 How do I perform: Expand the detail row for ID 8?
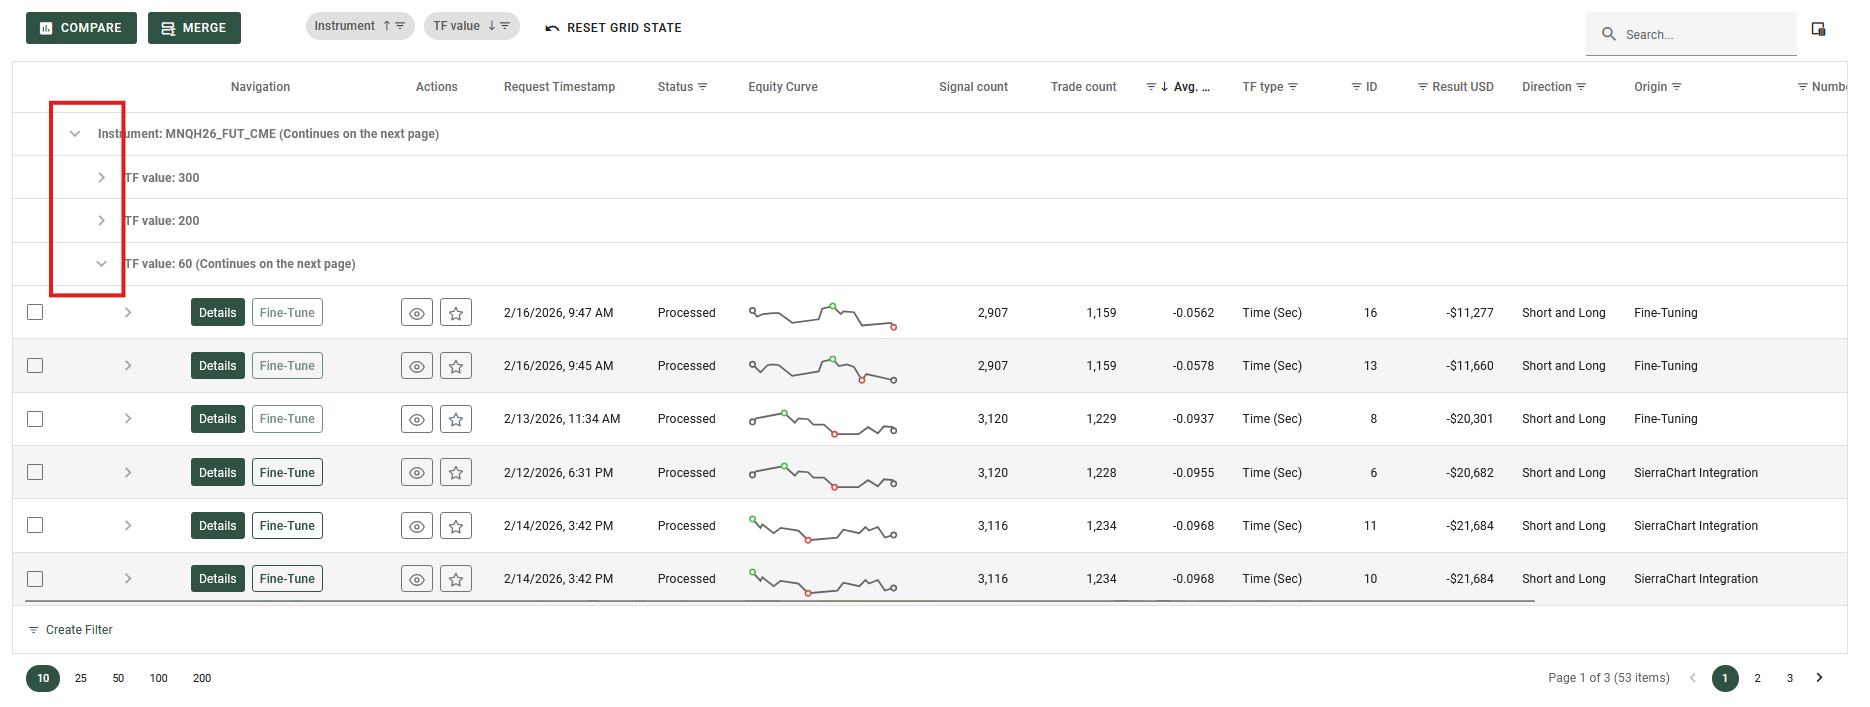click(x=128, y=419)
